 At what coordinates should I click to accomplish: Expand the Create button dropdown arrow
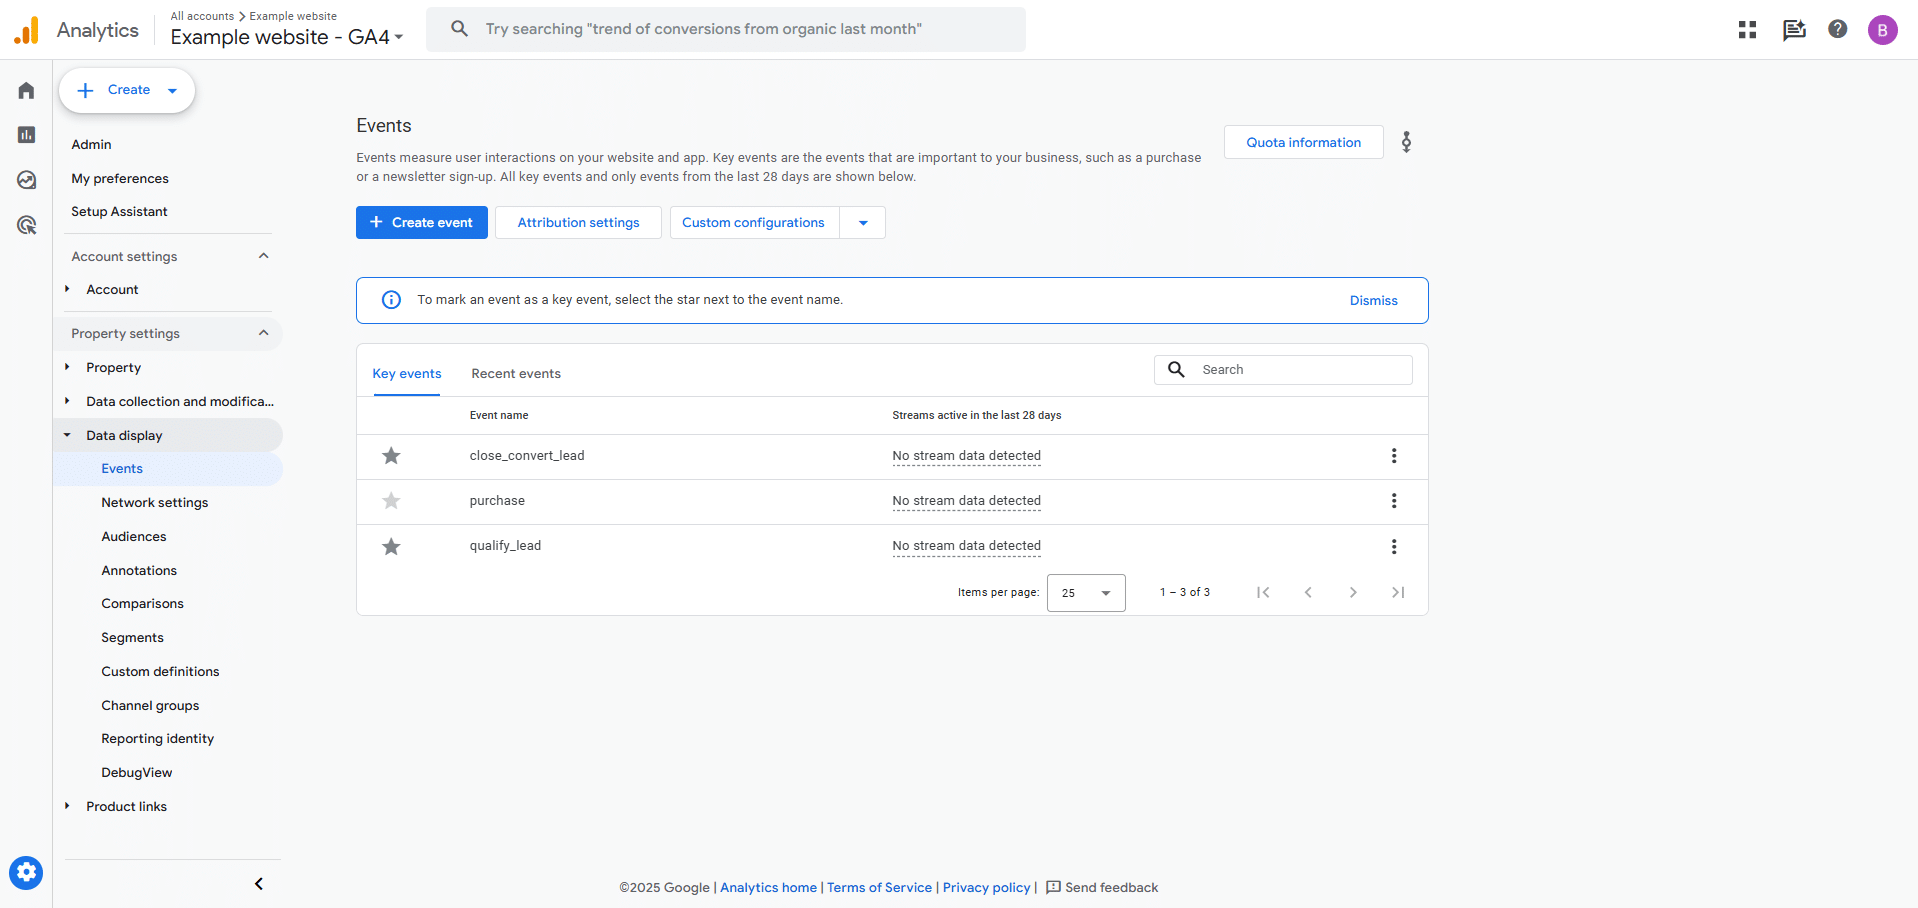pos(170,90)
